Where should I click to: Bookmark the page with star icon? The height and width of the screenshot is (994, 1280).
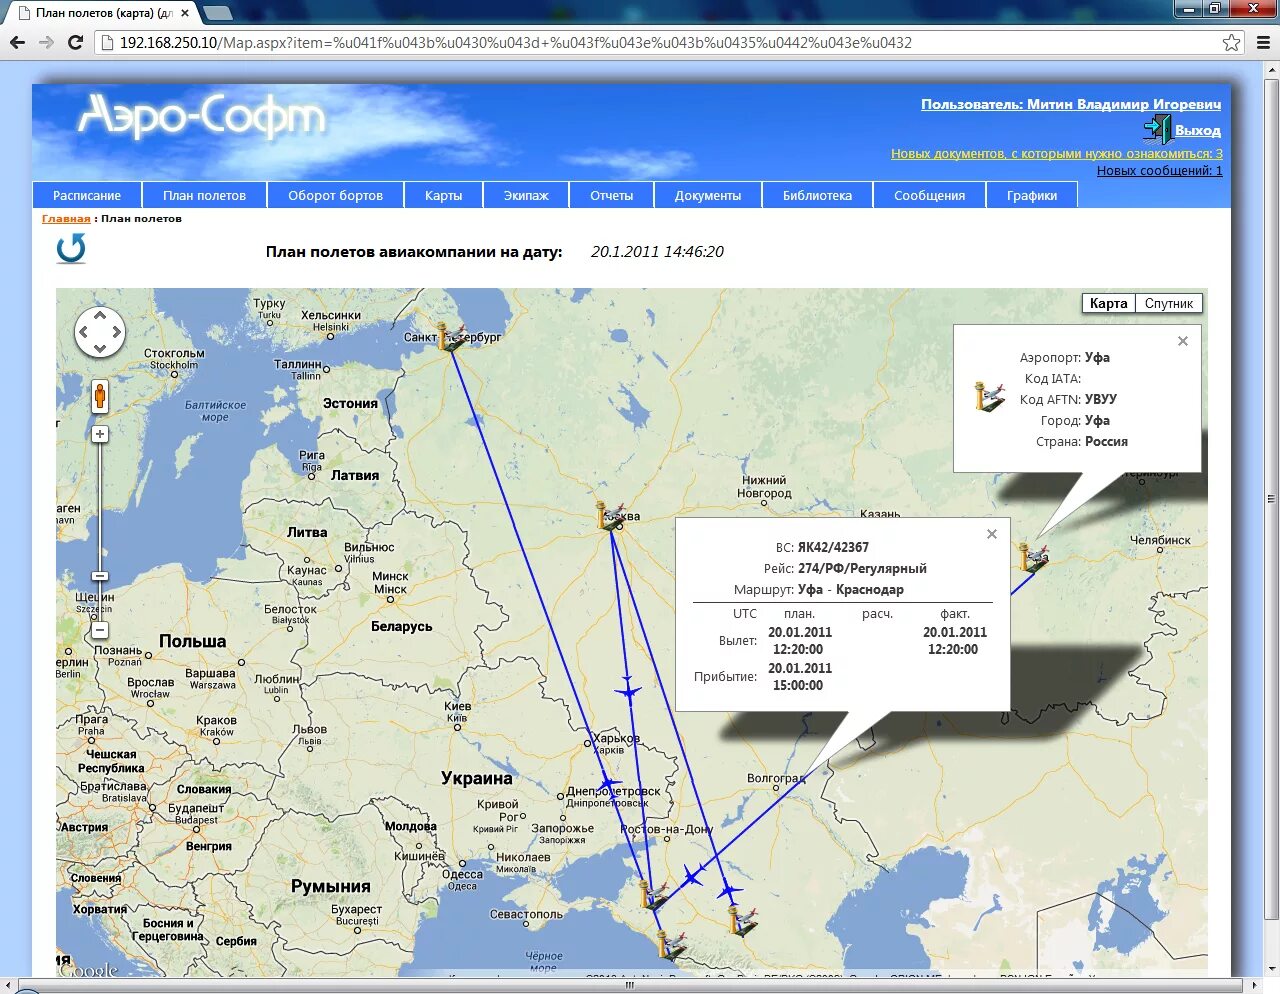[x=1232, y=42]
